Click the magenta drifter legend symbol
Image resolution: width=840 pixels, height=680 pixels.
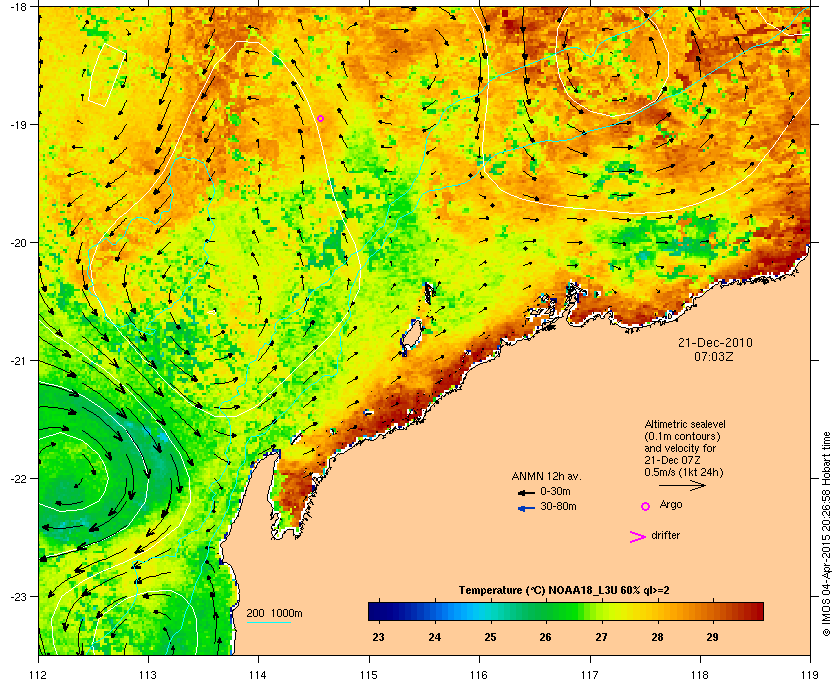638,537
